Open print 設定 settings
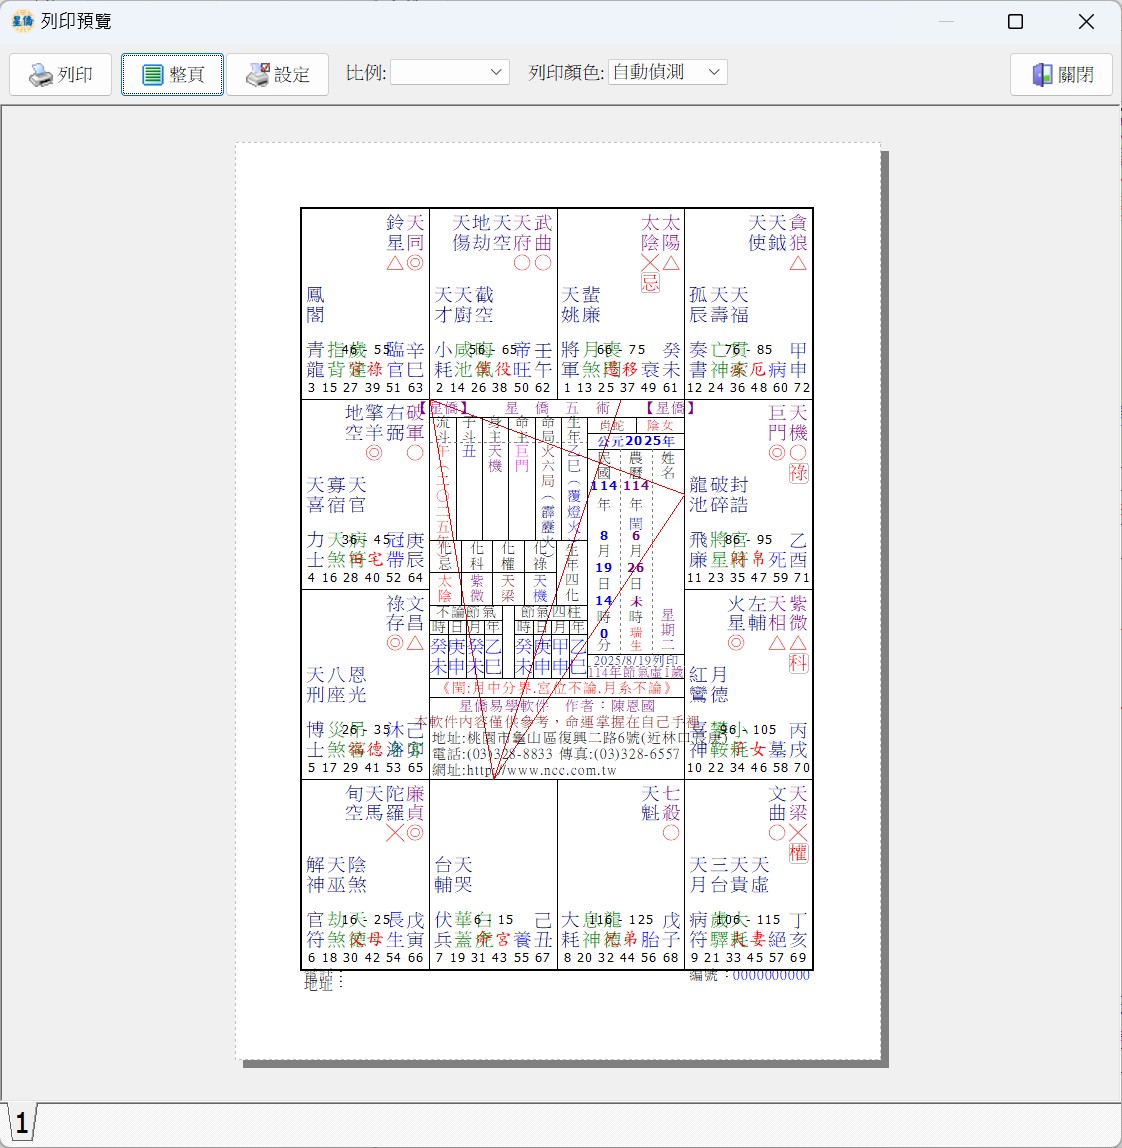The width and height of the screenshot is (1122, 1148). click(x=277, y=75)
